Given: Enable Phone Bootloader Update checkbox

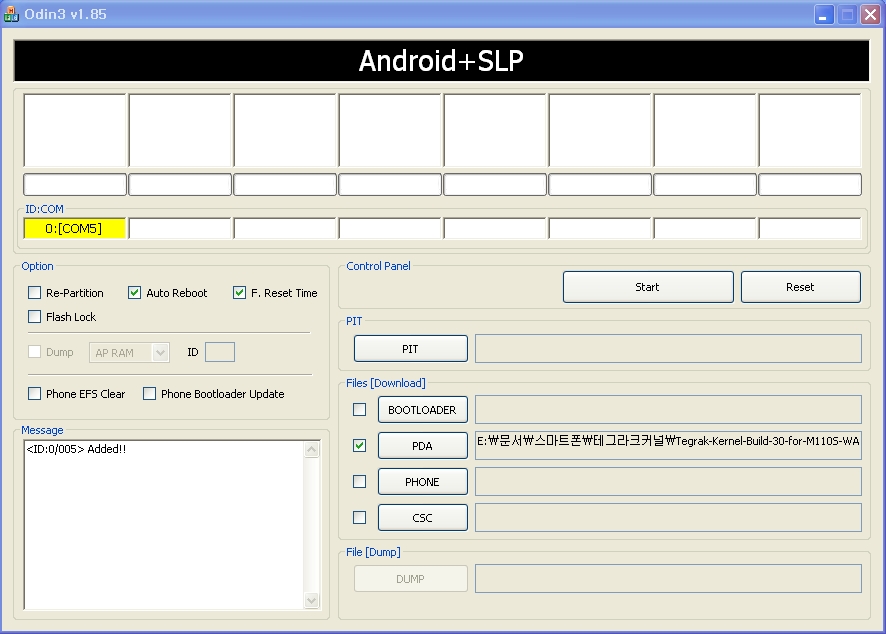Looking at the screenshot, I should [x=150, y=394].
